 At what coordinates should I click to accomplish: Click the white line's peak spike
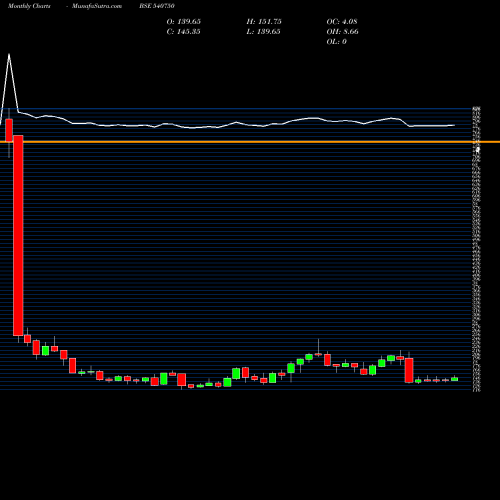pos(9,55)
